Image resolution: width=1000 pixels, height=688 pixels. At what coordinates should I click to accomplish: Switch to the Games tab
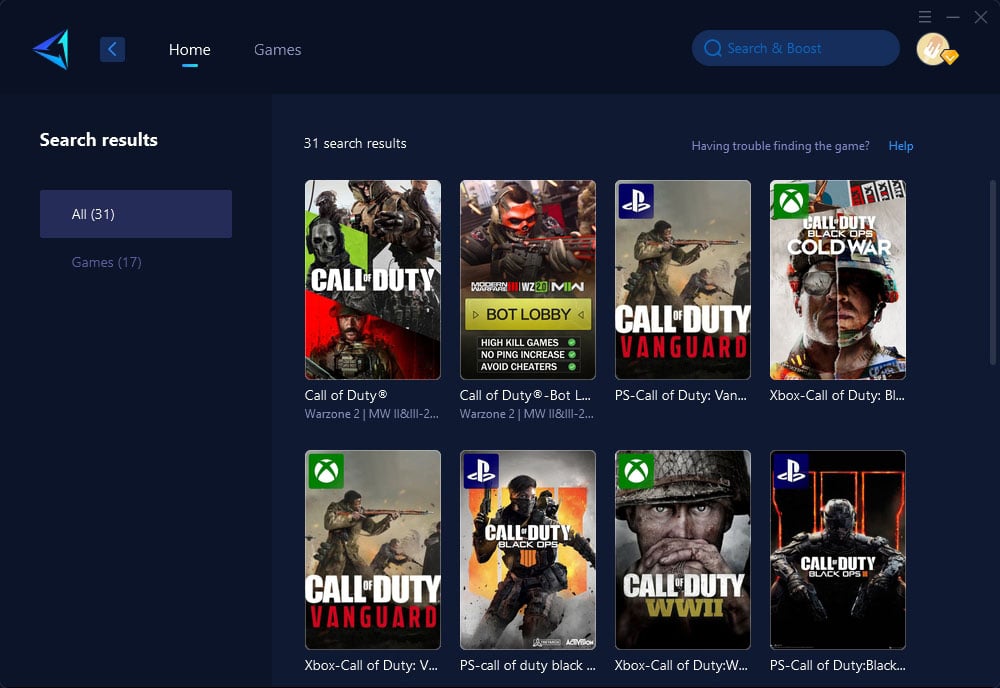click(x=277, y=50)
